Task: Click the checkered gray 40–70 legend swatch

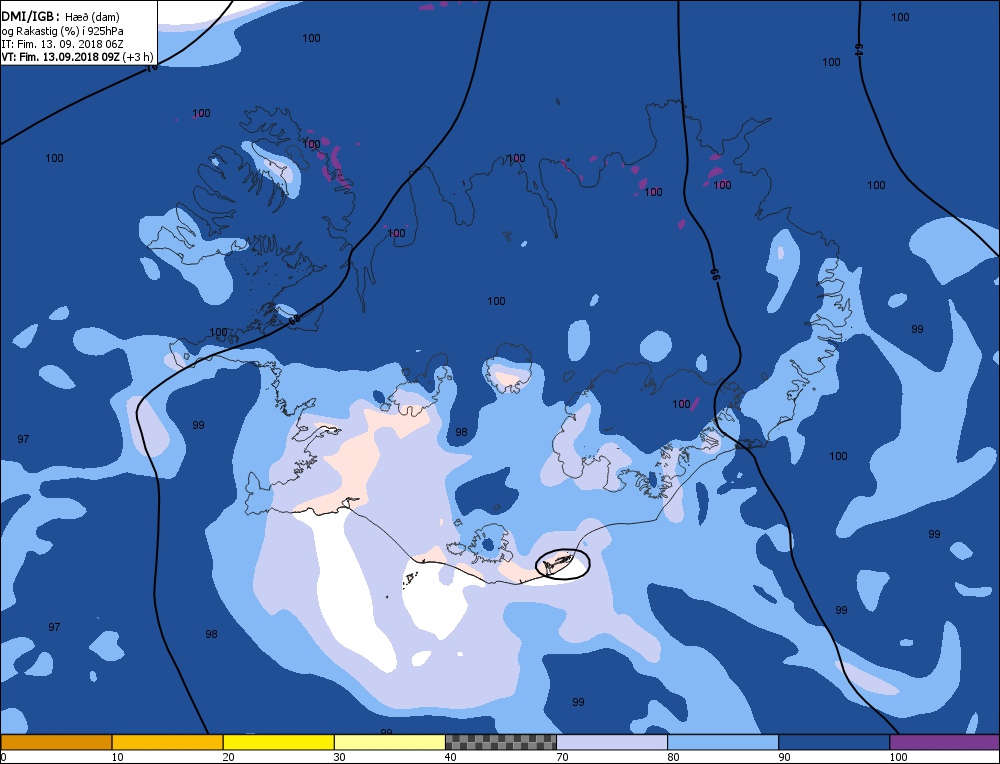Action: pyautogui.click(x=501, y=742)
